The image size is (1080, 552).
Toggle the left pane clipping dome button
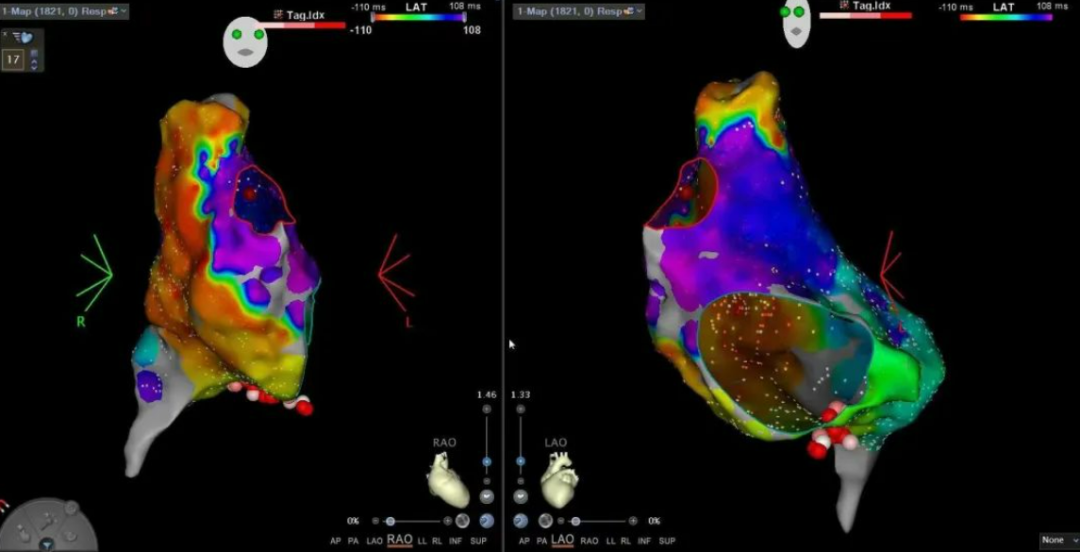[x=487, y=497]
